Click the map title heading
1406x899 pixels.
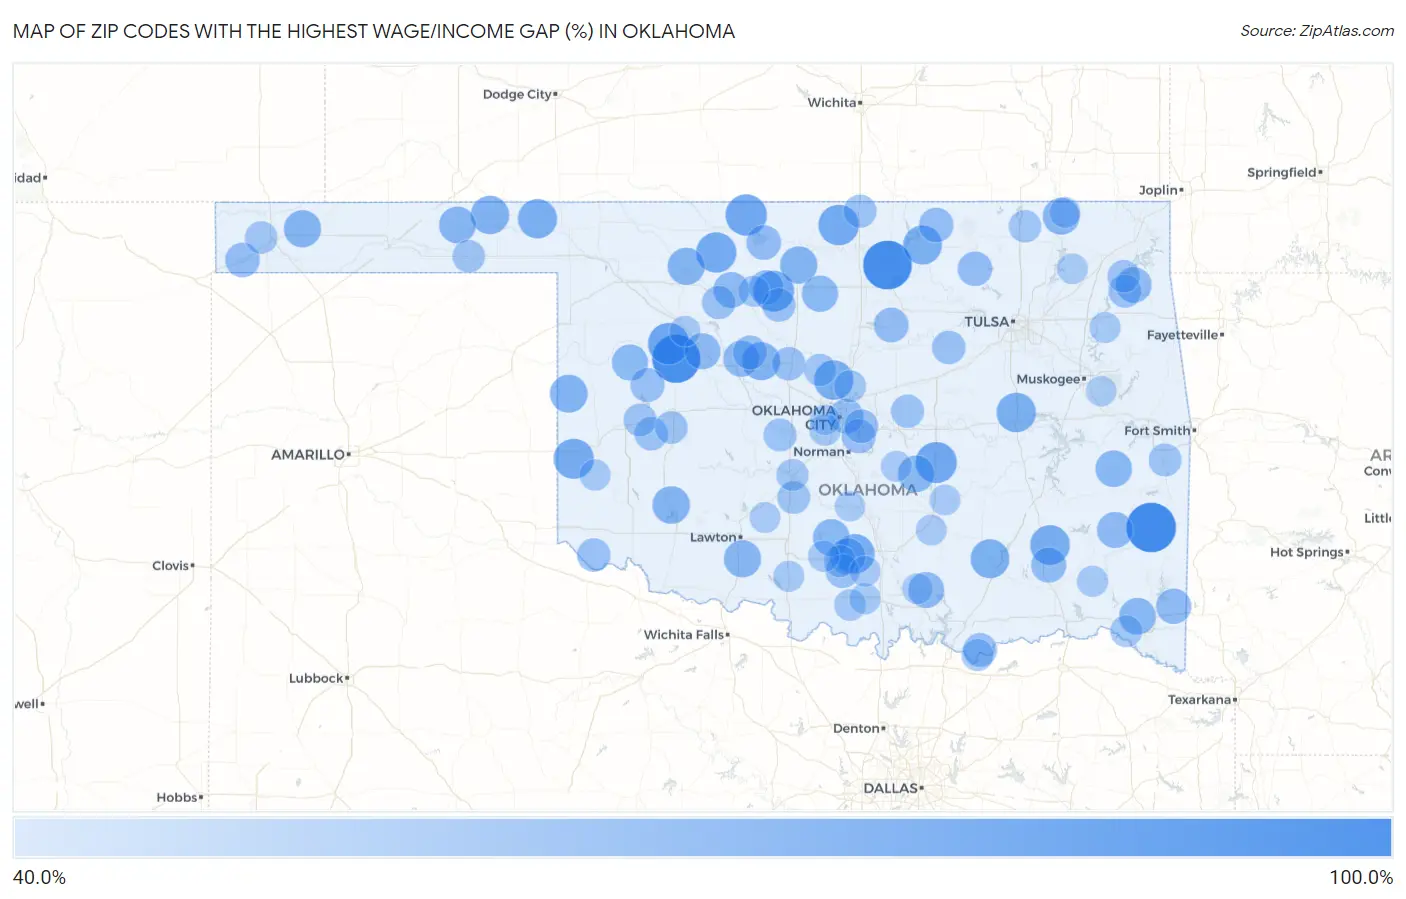coord(374,31)
